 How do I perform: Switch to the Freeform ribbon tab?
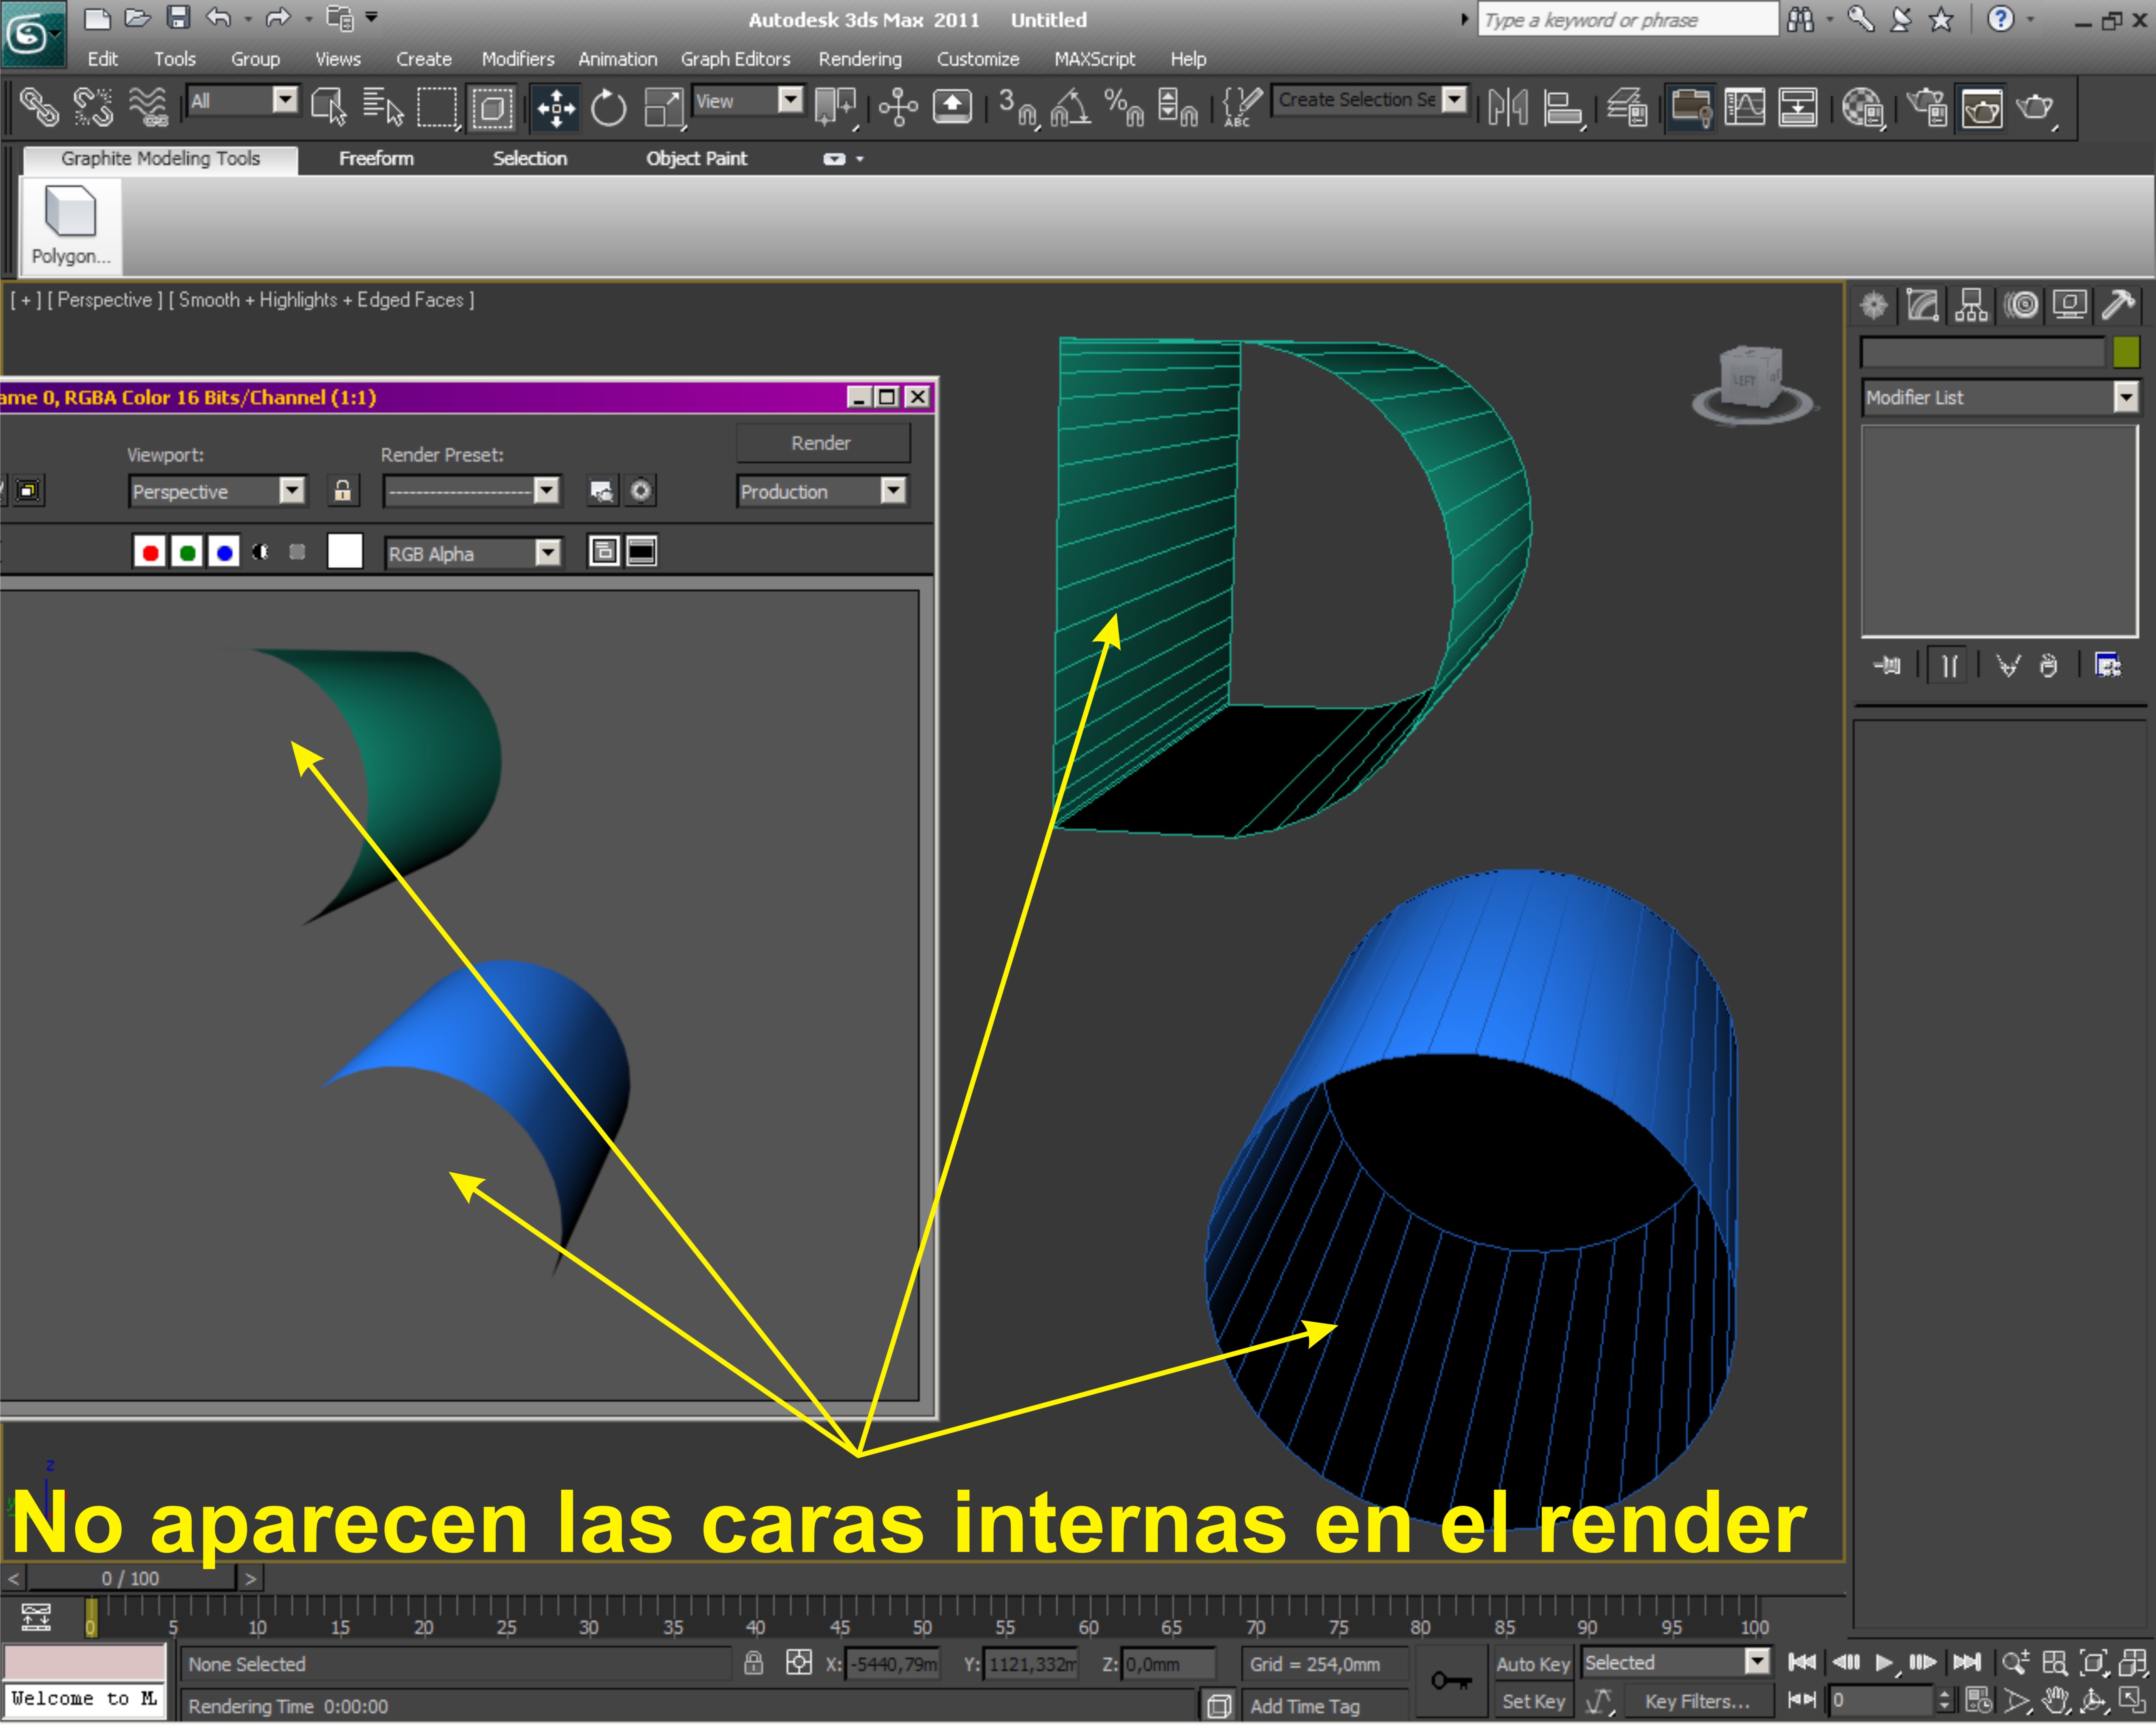coord(376,158)
